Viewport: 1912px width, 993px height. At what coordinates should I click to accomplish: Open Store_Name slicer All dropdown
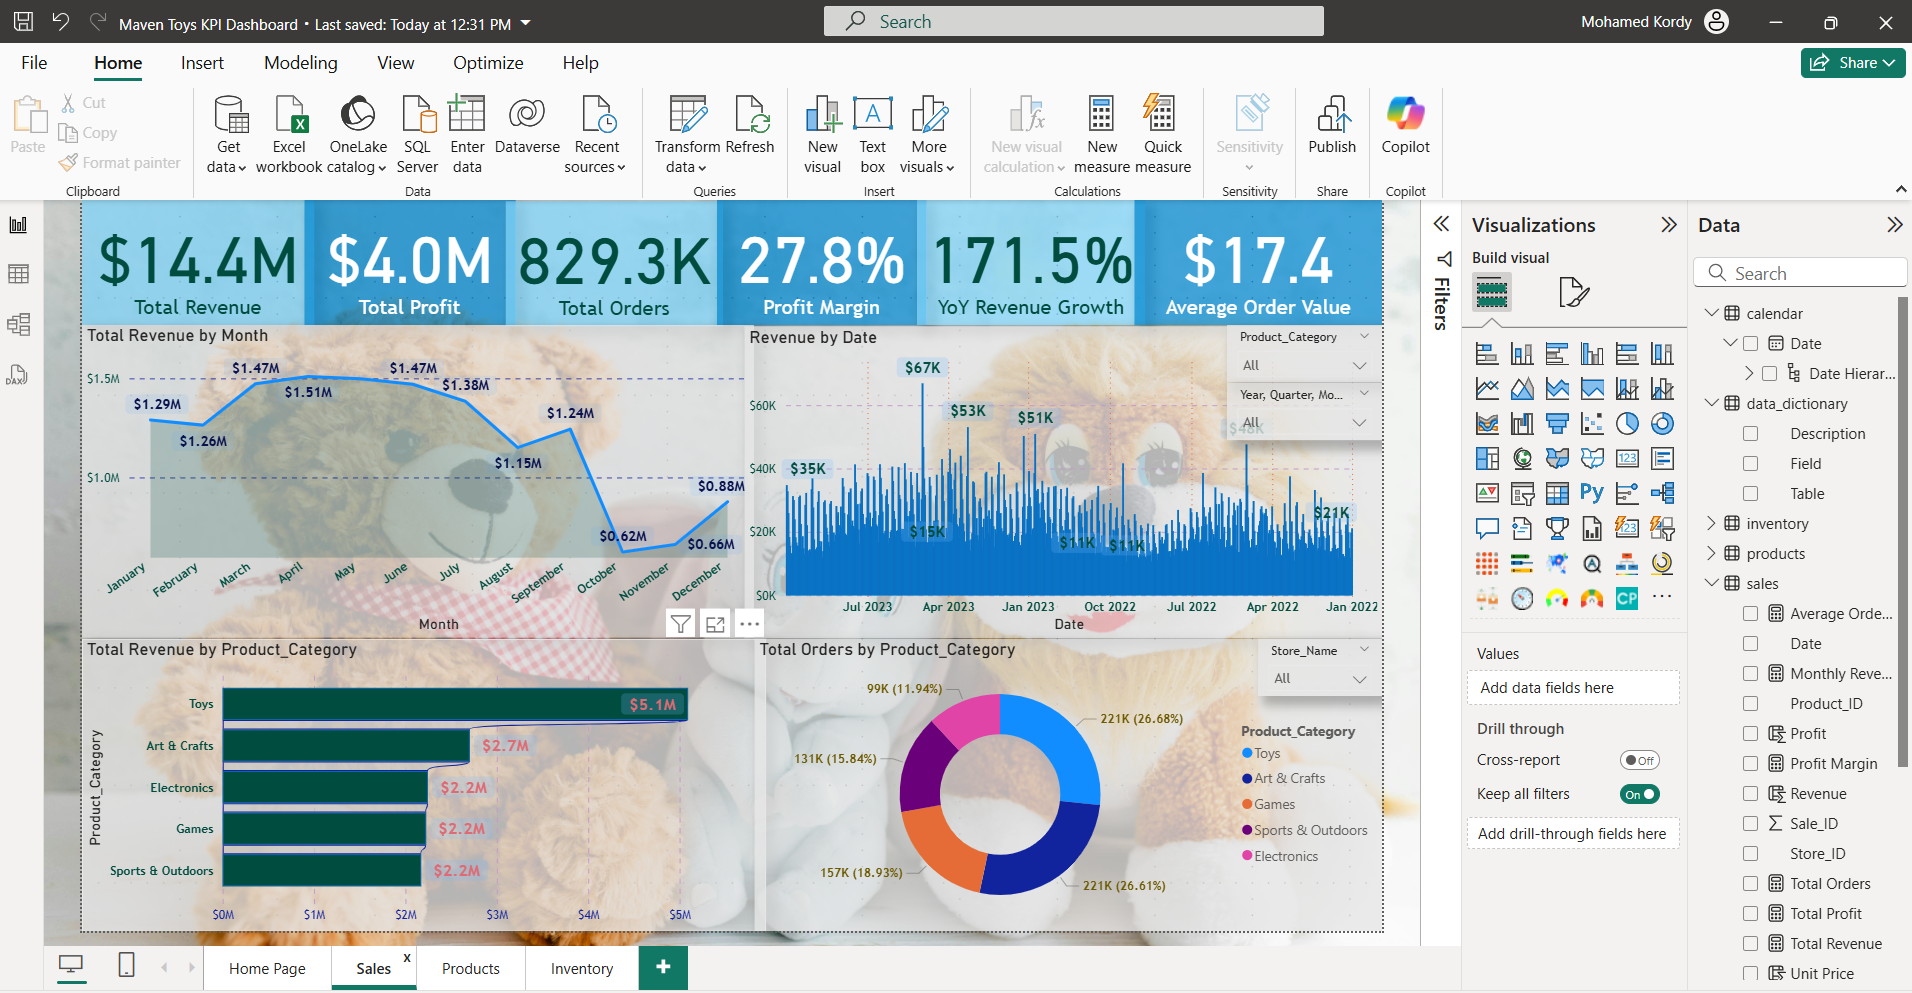pyautogui.click(x=1320, y=679)
